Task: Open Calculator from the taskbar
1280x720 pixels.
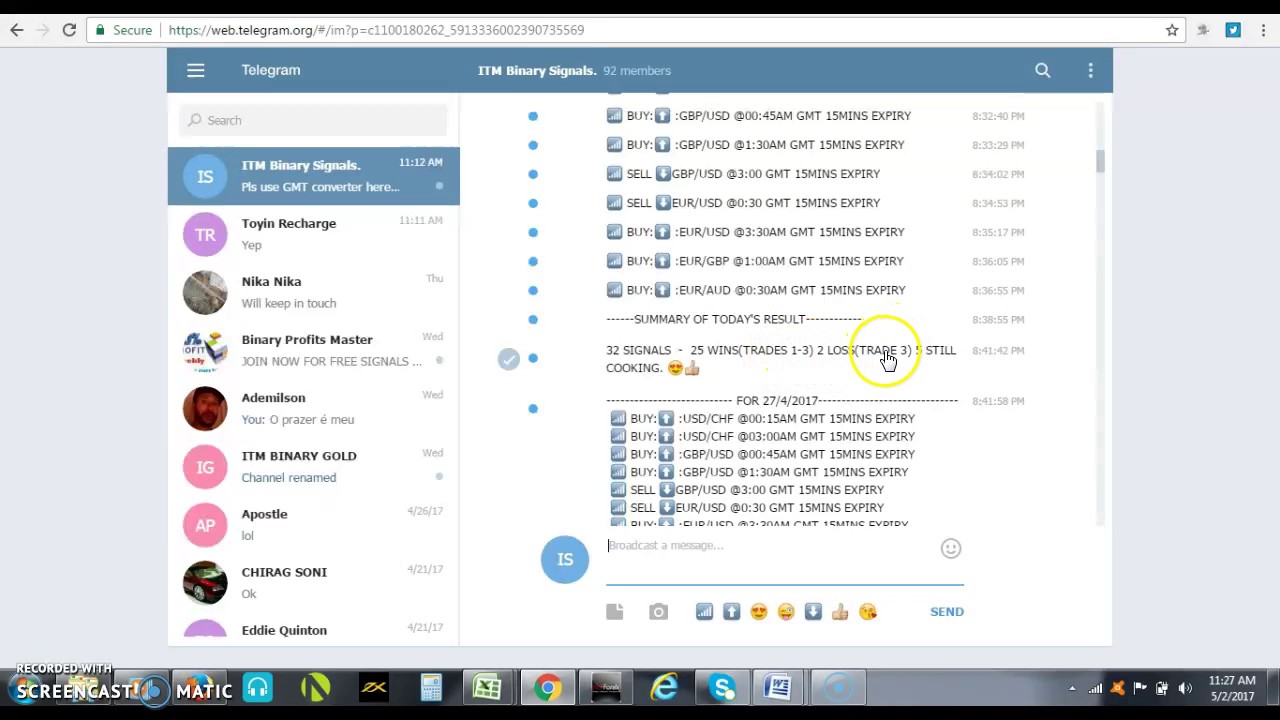Action: click(431, 688)
